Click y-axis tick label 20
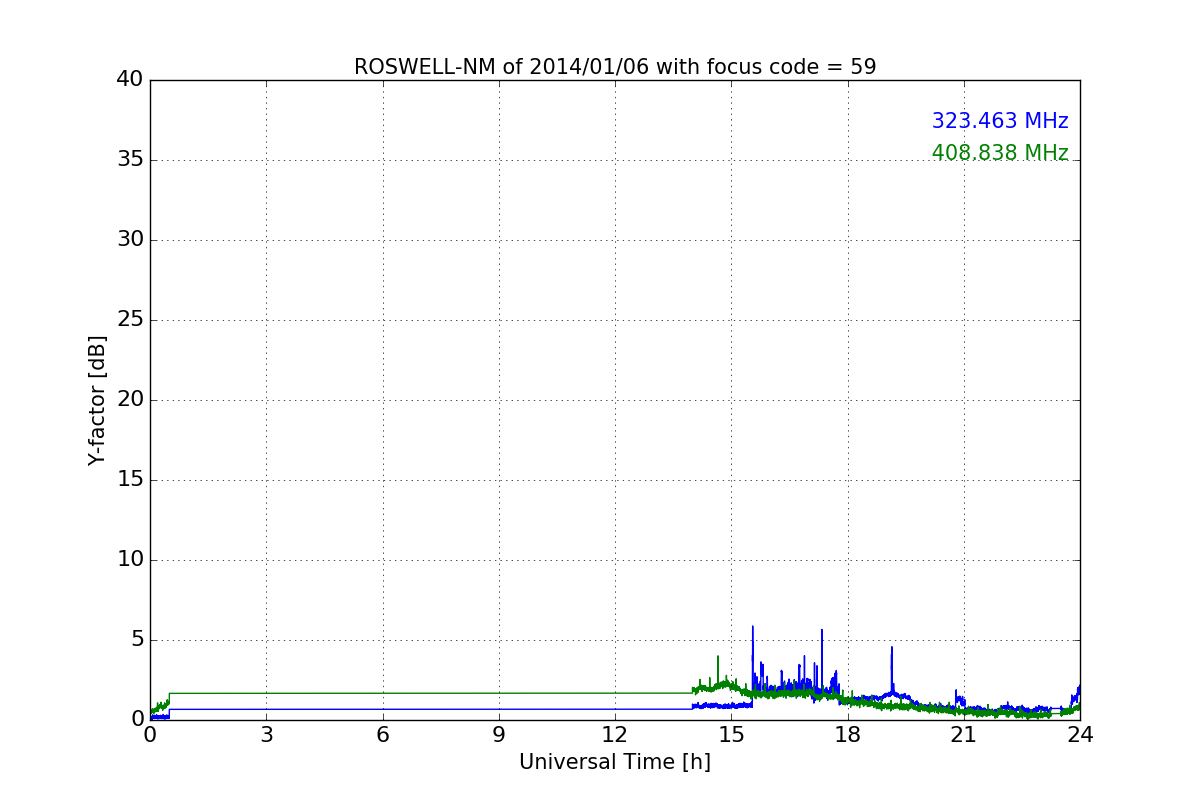Image resolution: width=1200 pixels, height=800 pixels. coord(130,400)
